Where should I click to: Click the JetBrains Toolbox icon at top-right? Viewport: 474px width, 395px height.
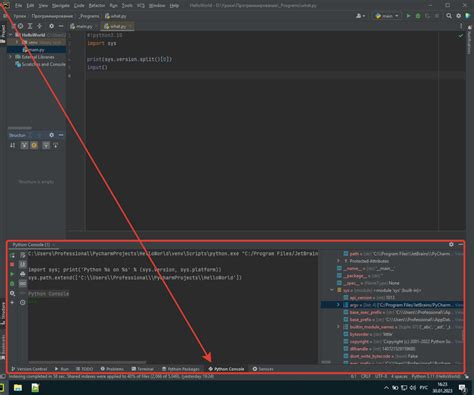(x=468, y=16)
